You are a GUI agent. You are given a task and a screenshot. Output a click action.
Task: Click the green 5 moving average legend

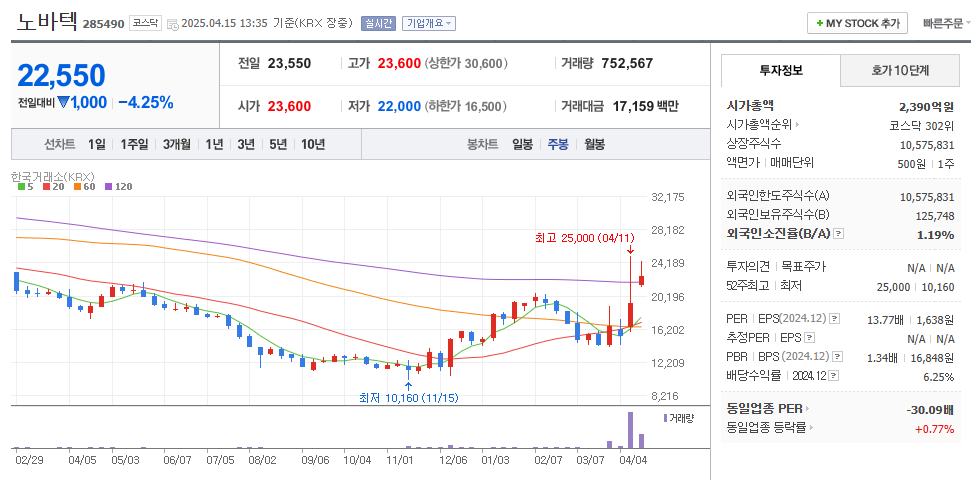tap(25, 186)
